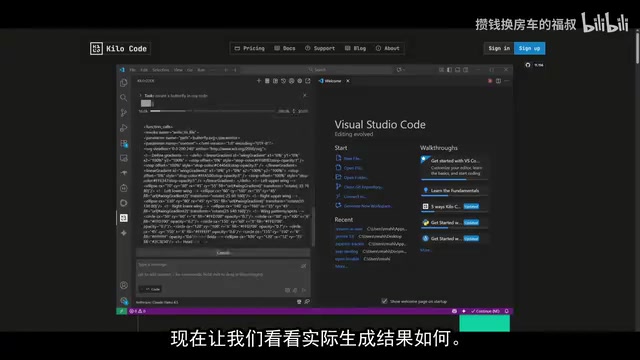Click the split editor icon right of Welcome tab
The width and height of the screenshot is (640, 360).
(x=498, y=81)
